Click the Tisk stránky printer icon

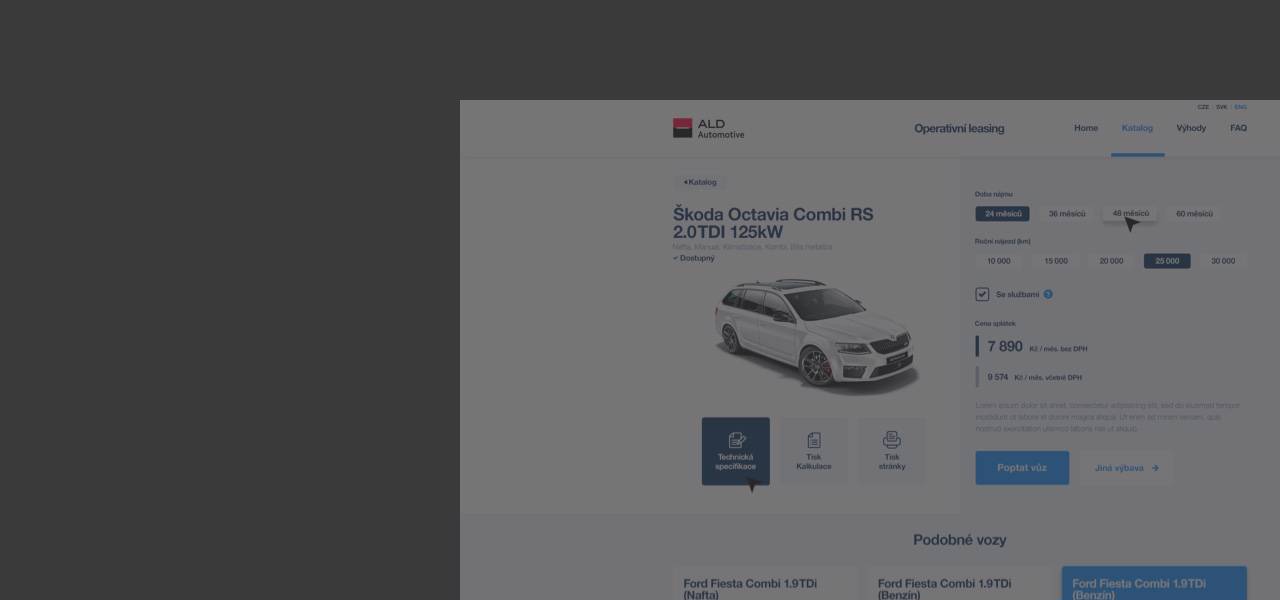point(892,440)
